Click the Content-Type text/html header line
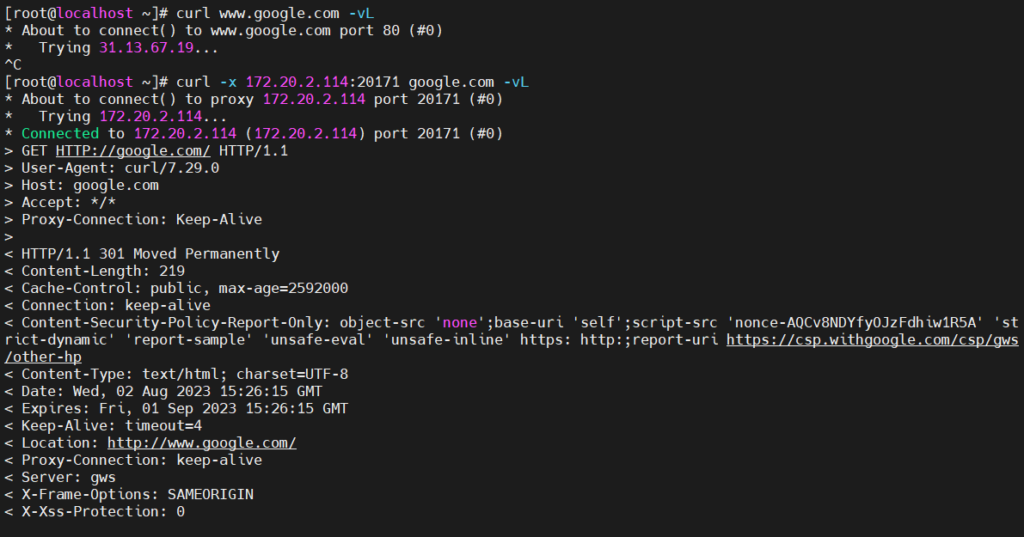Screen dimensions: 1024x537 pos(184,374)
